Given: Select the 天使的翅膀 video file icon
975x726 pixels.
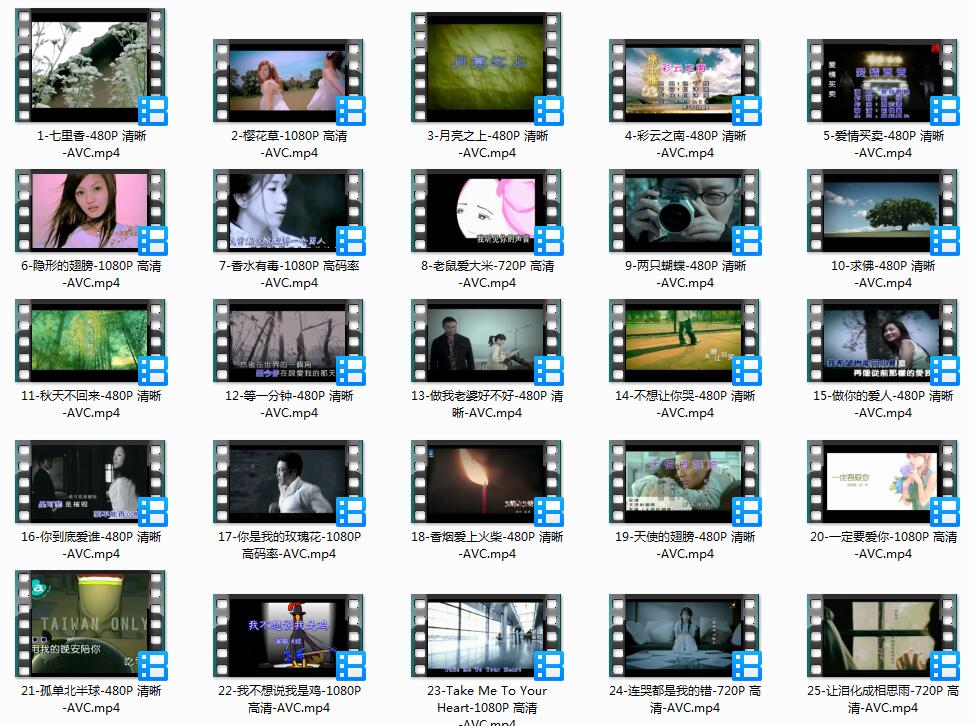Looking at the screenshot, I should tap(685, 482).
